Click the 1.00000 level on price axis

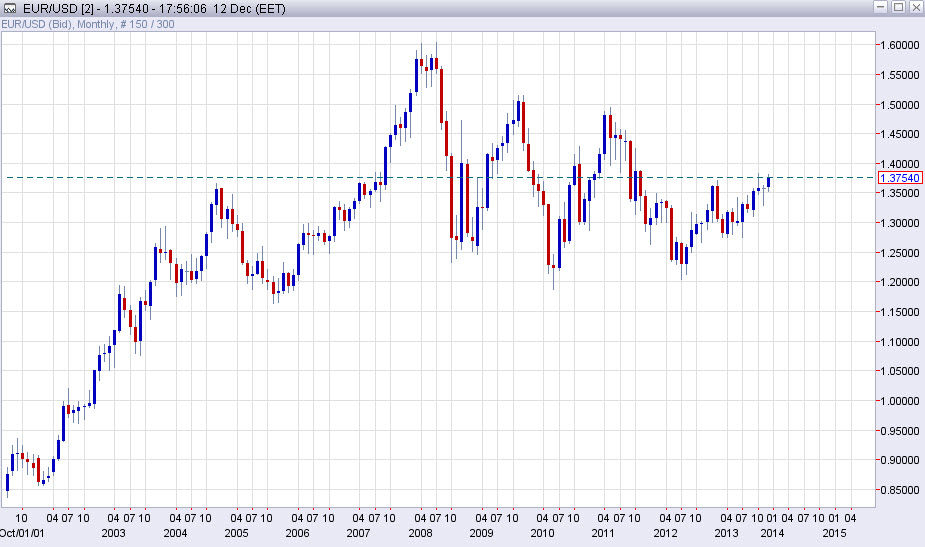pos(899,401)
